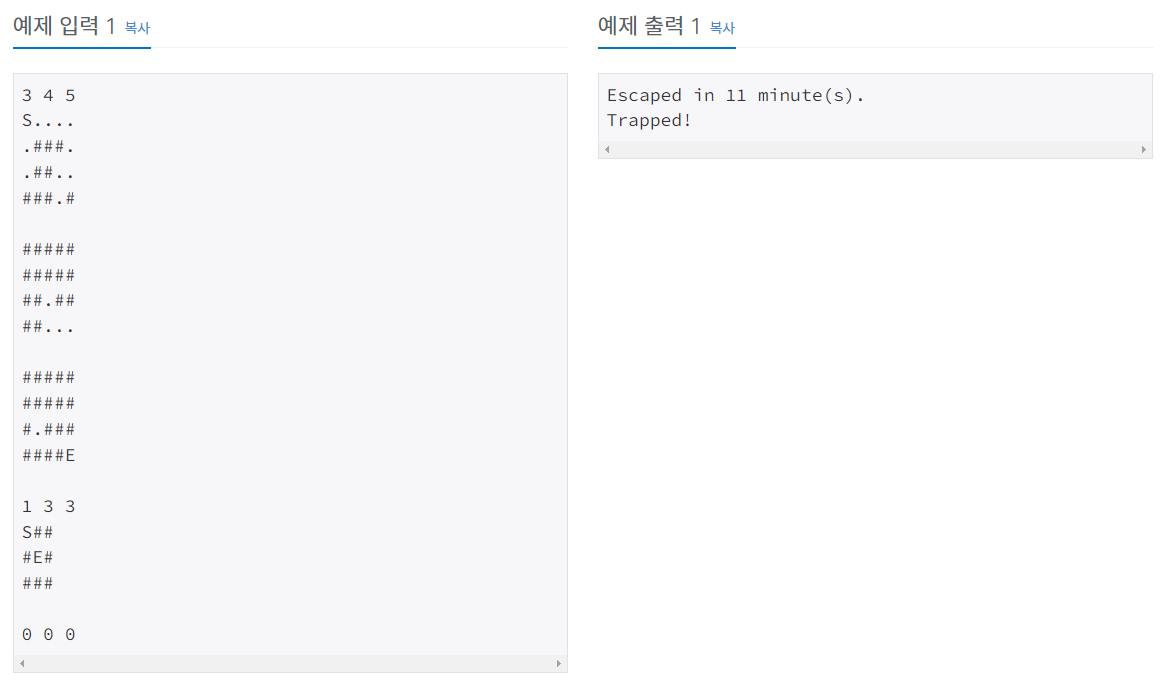1163x691 pixels.
Task: Click the "Trapped!" output line
Action: pos(649,121)
